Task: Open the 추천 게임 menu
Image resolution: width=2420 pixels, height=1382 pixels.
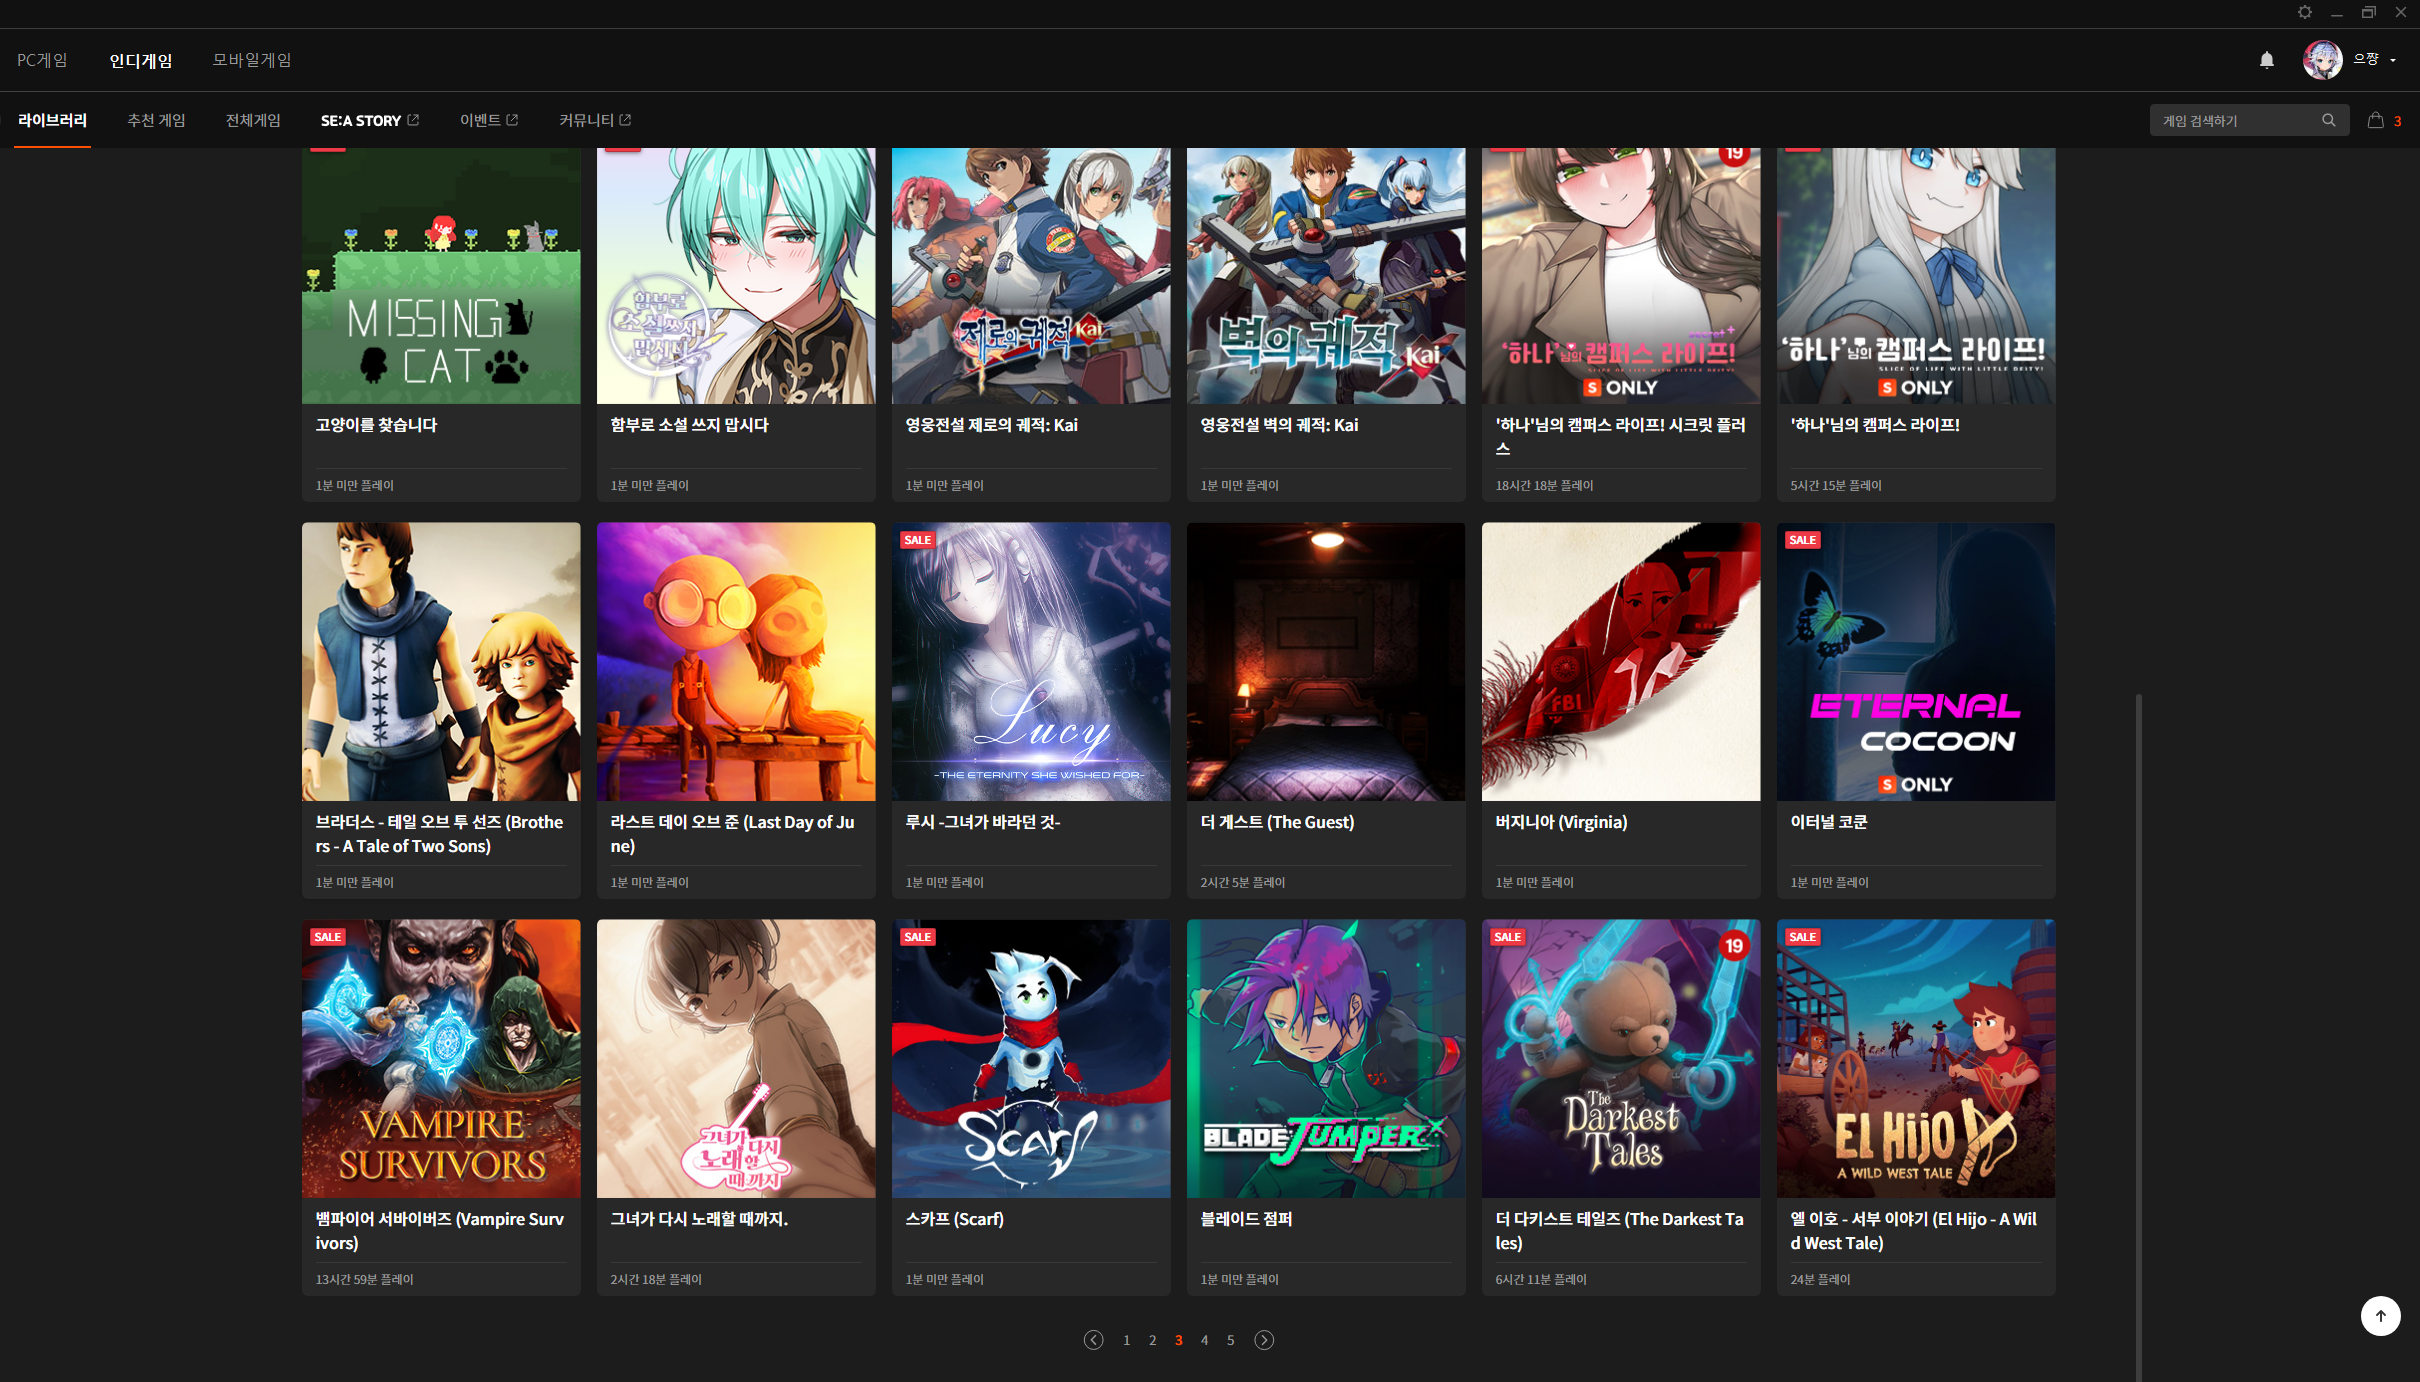Action: point(156,120)
